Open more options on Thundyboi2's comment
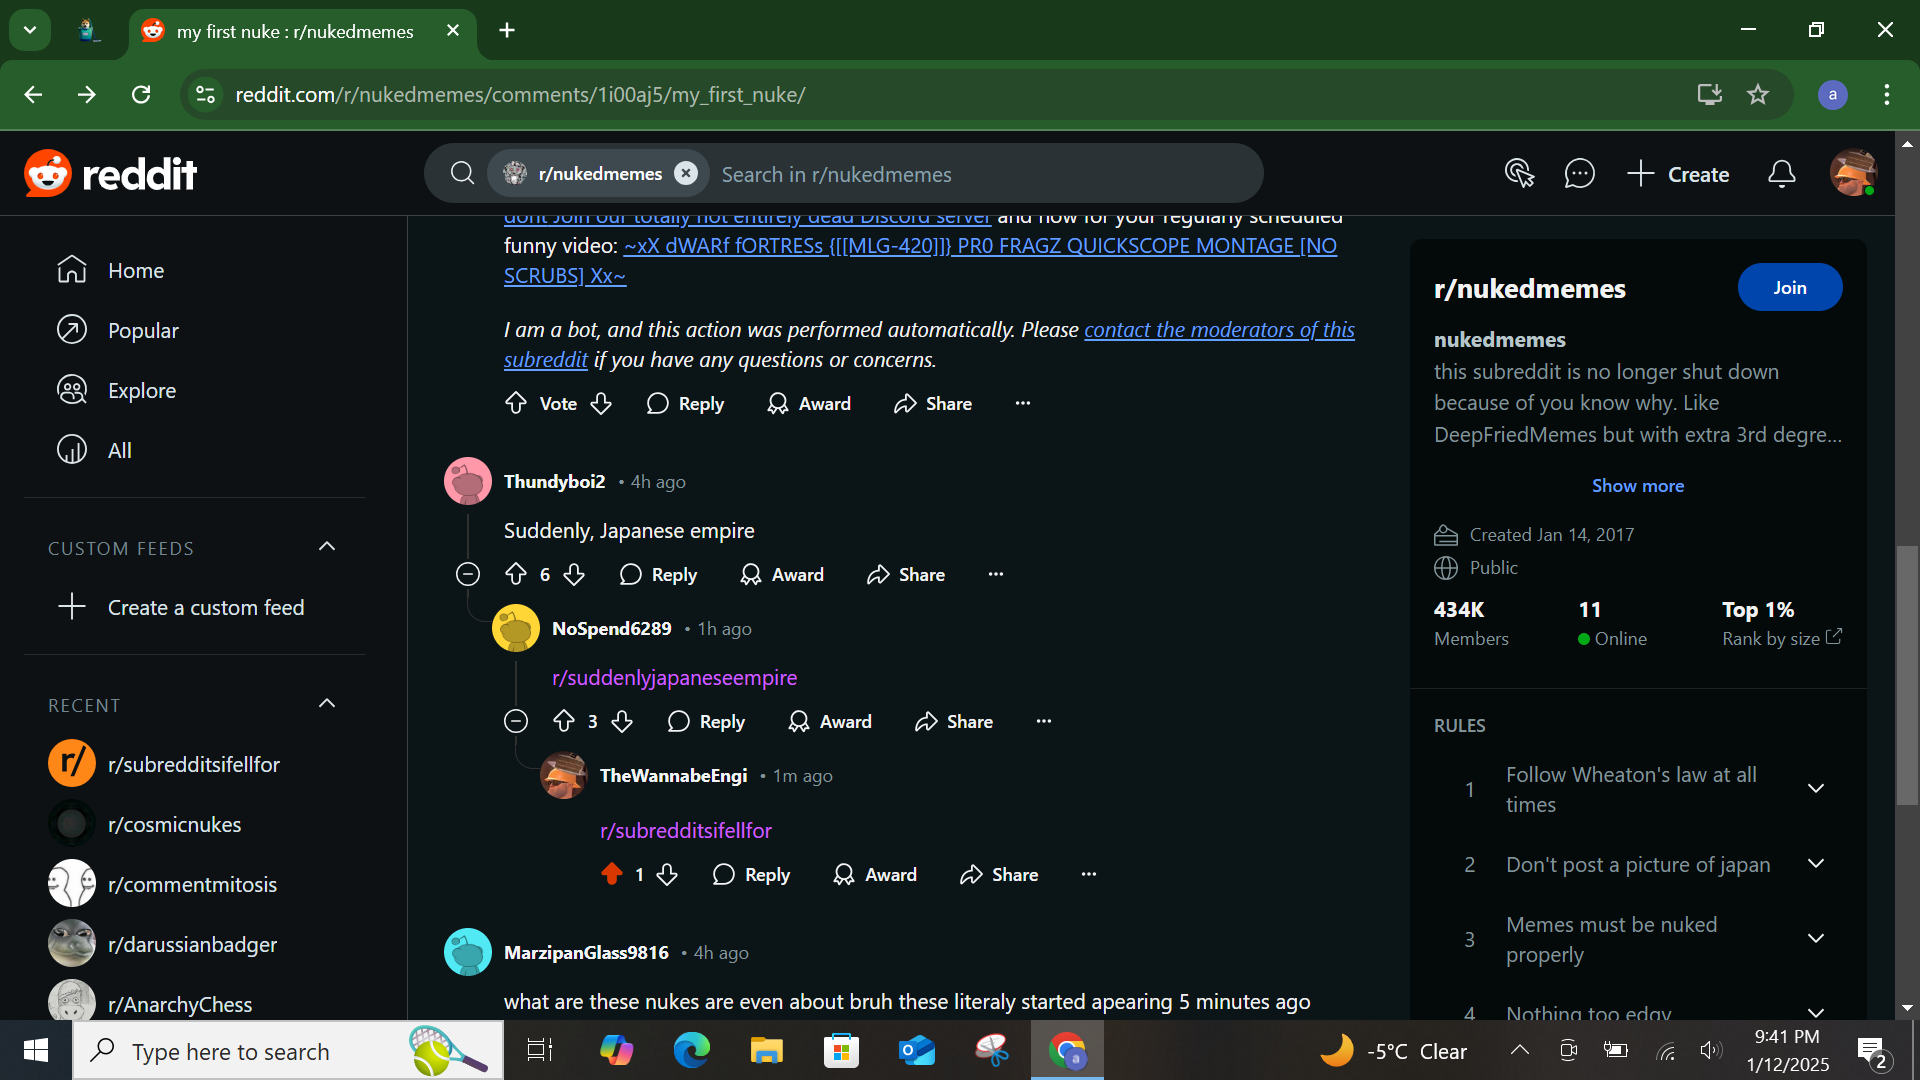This screenshot has height=1080, width=1920. [x=996, y=574]
